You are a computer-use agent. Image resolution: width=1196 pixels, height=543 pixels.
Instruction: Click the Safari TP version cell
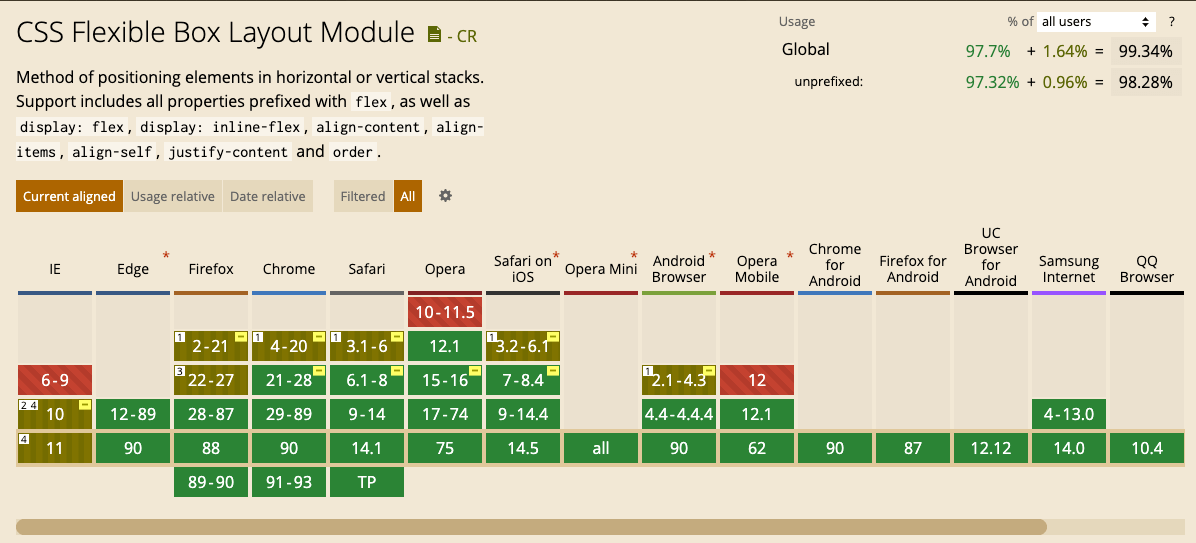[x=367, y=481]
